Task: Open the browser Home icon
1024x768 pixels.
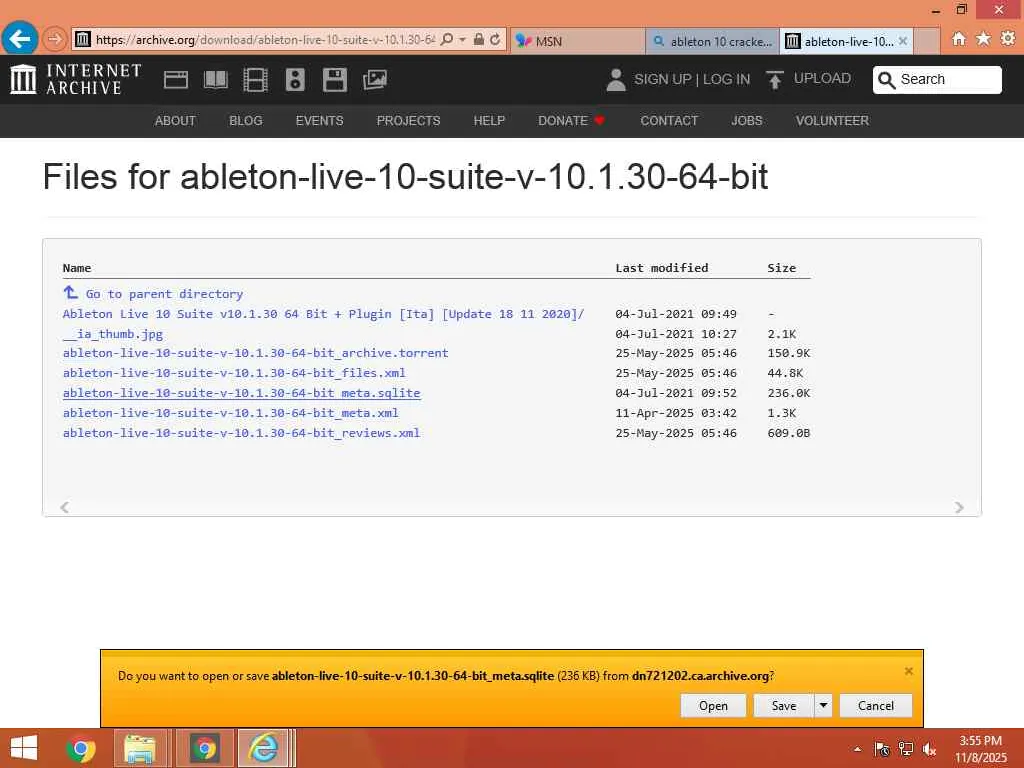Action: (x=959, y=39)
